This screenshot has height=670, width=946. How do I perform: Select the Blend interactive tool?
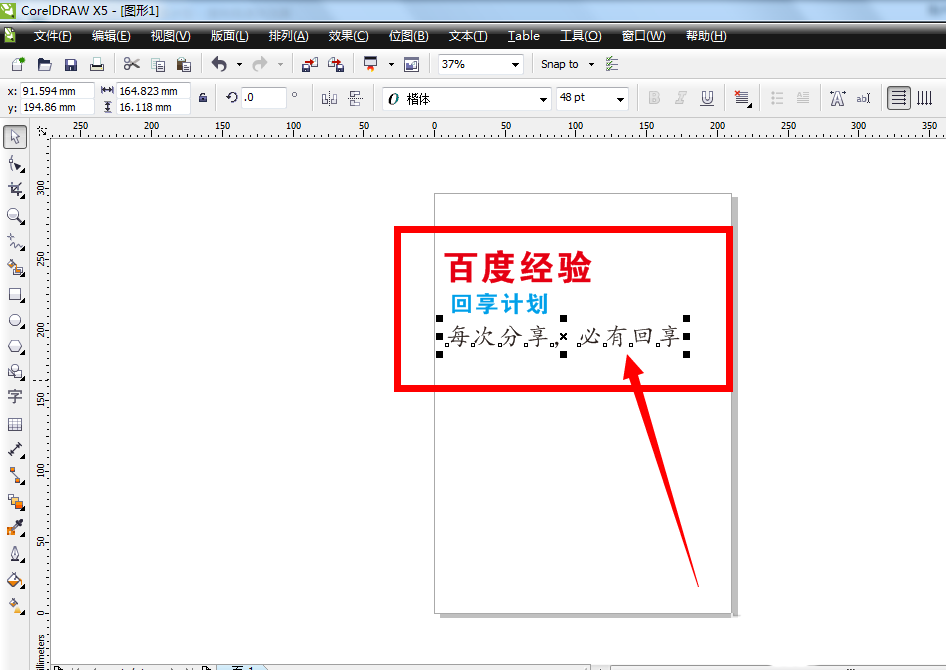click(x=15, y=502)
